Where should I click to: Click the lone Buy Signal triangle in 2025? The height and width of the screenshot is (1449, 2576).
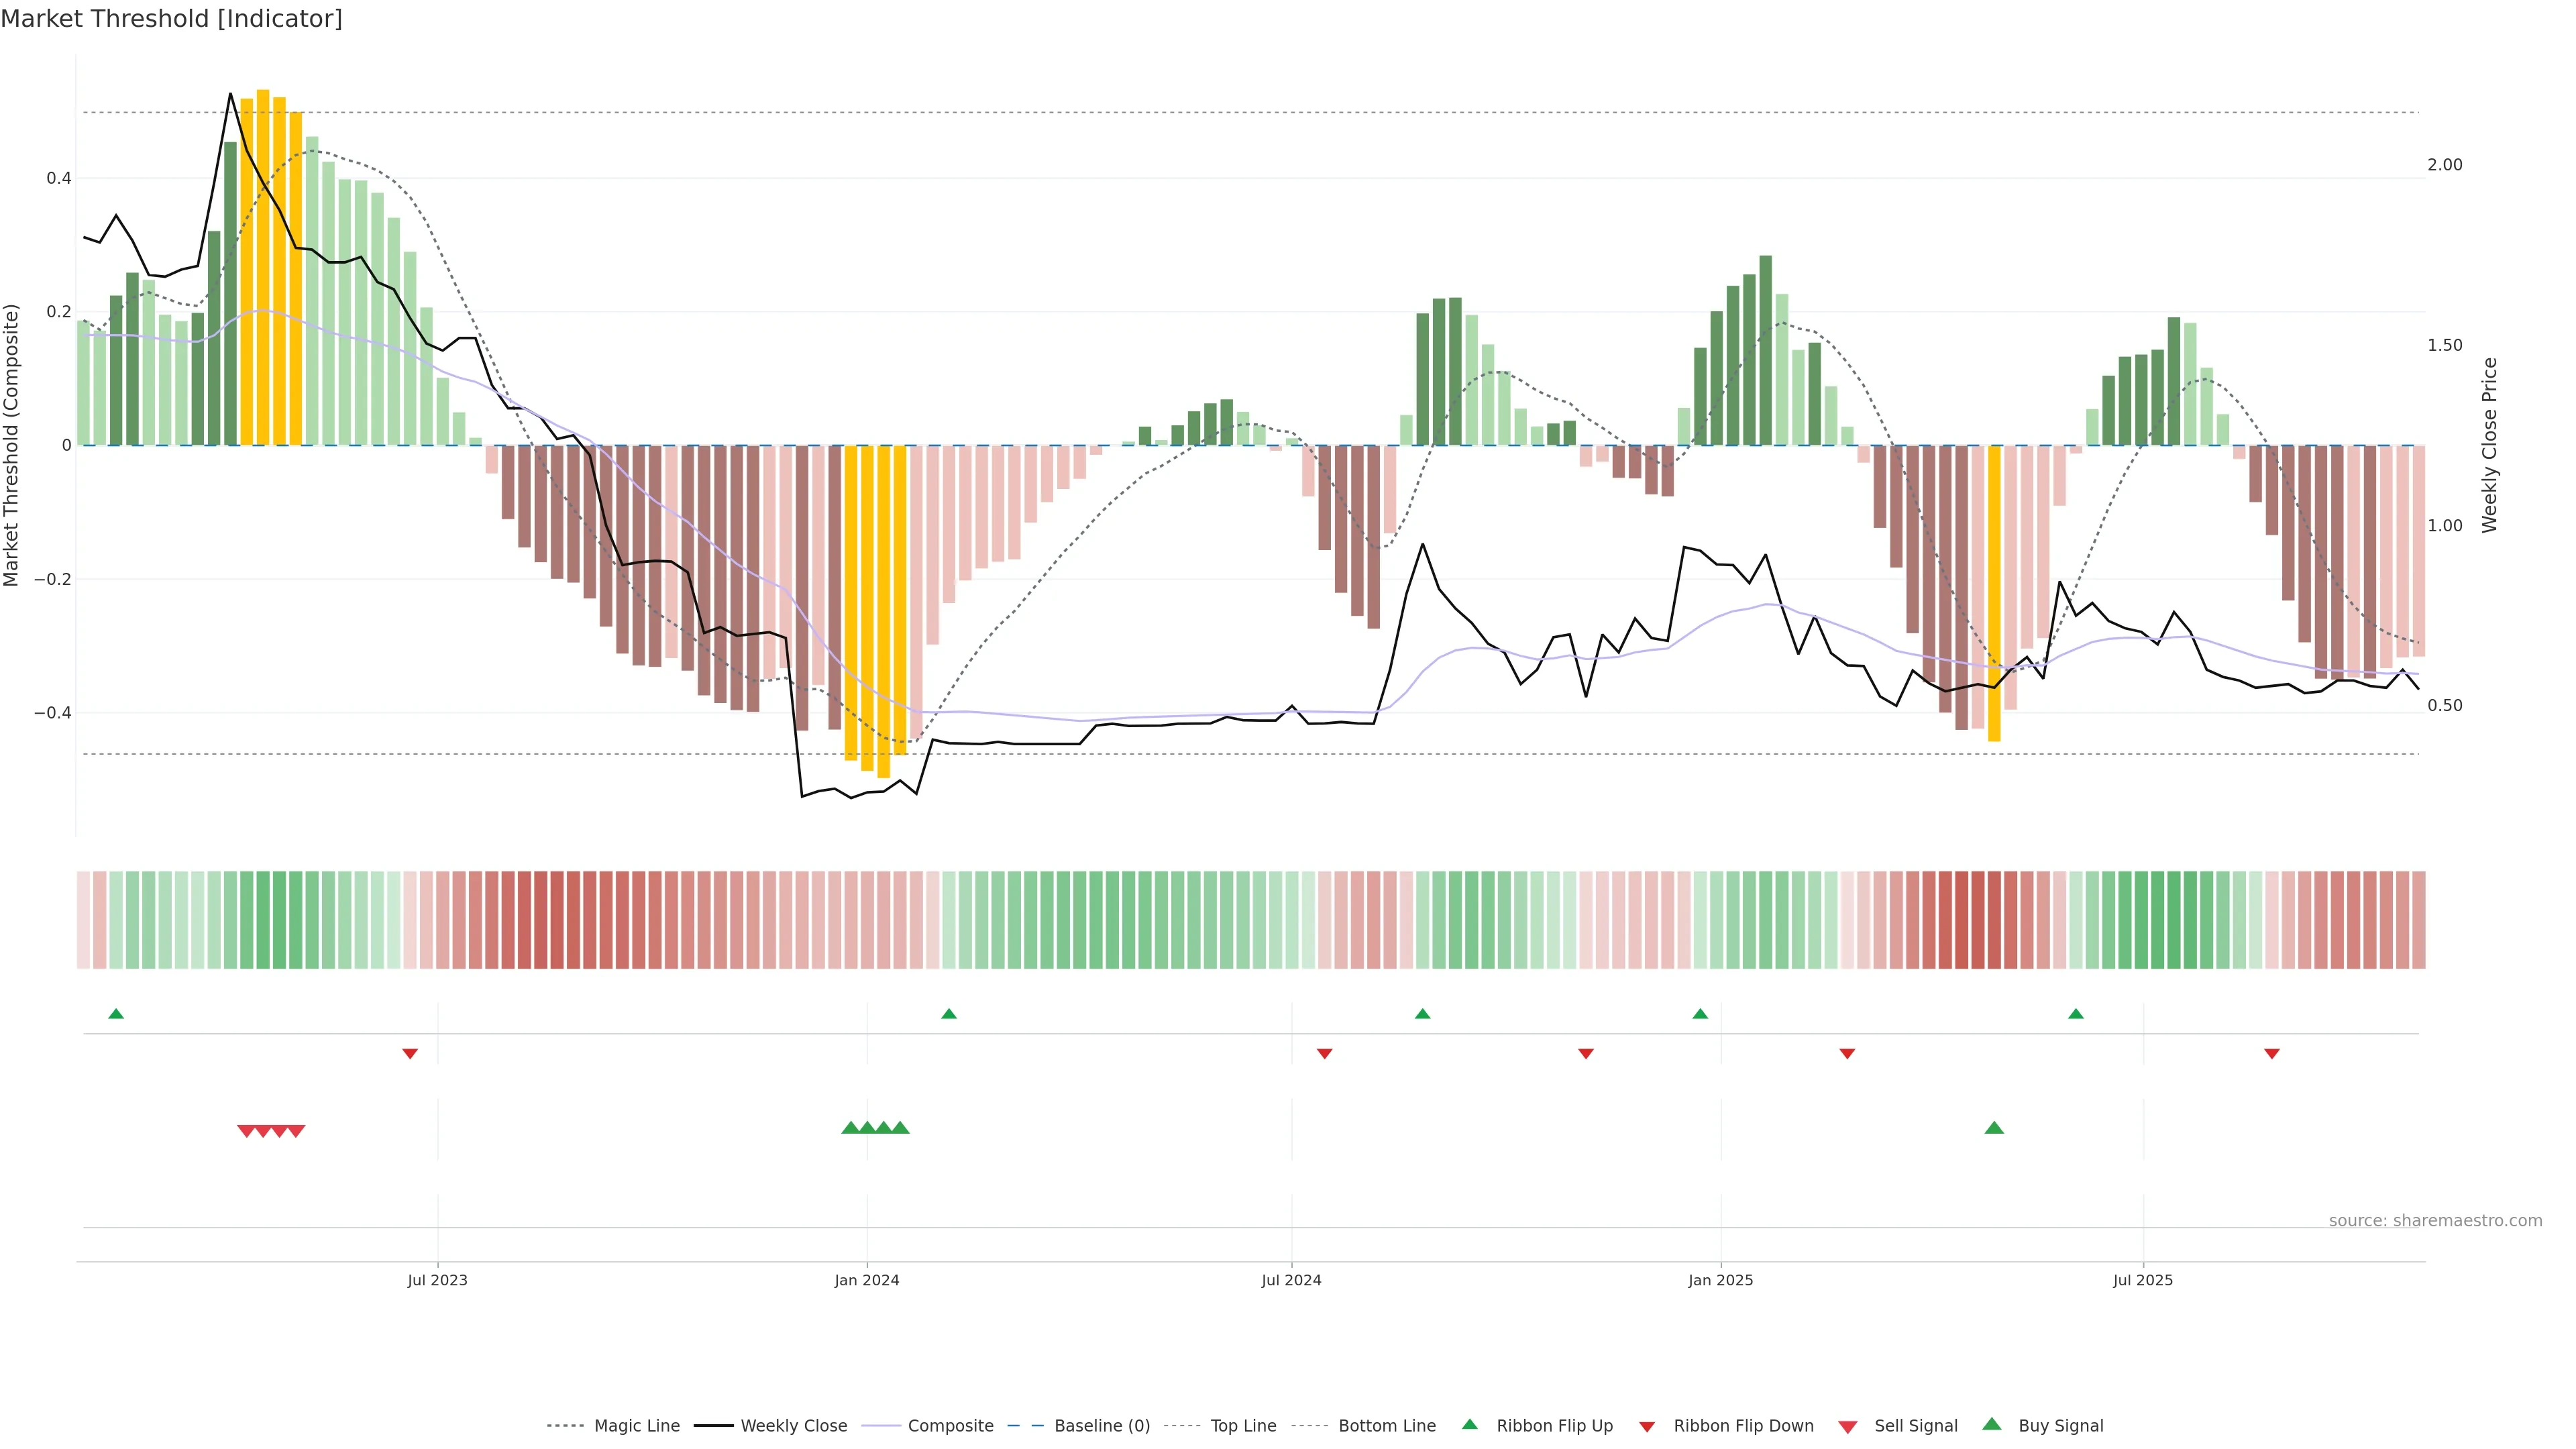point(1994,1128)
